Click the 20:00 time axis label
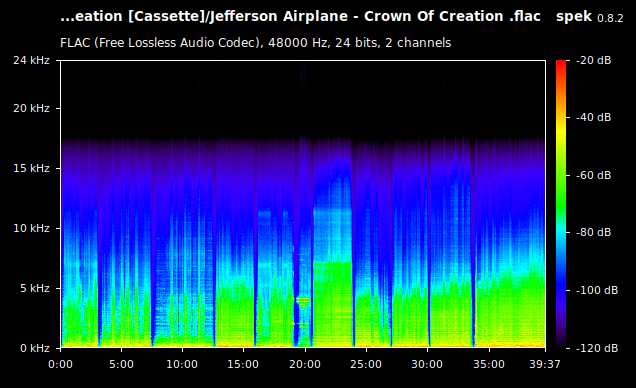Screen dimensions: 636x388 point(305,364)
